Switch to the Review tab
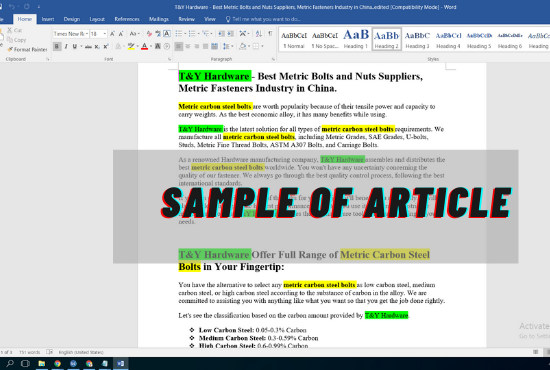This screenshot has height=370, width=550. (186, 19)
